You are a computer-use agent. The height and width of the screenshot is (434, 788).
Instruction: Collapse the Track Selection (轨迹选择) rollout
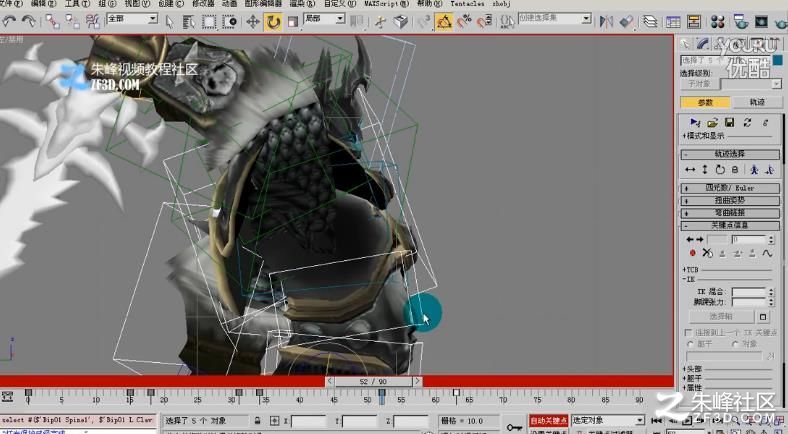730,154
